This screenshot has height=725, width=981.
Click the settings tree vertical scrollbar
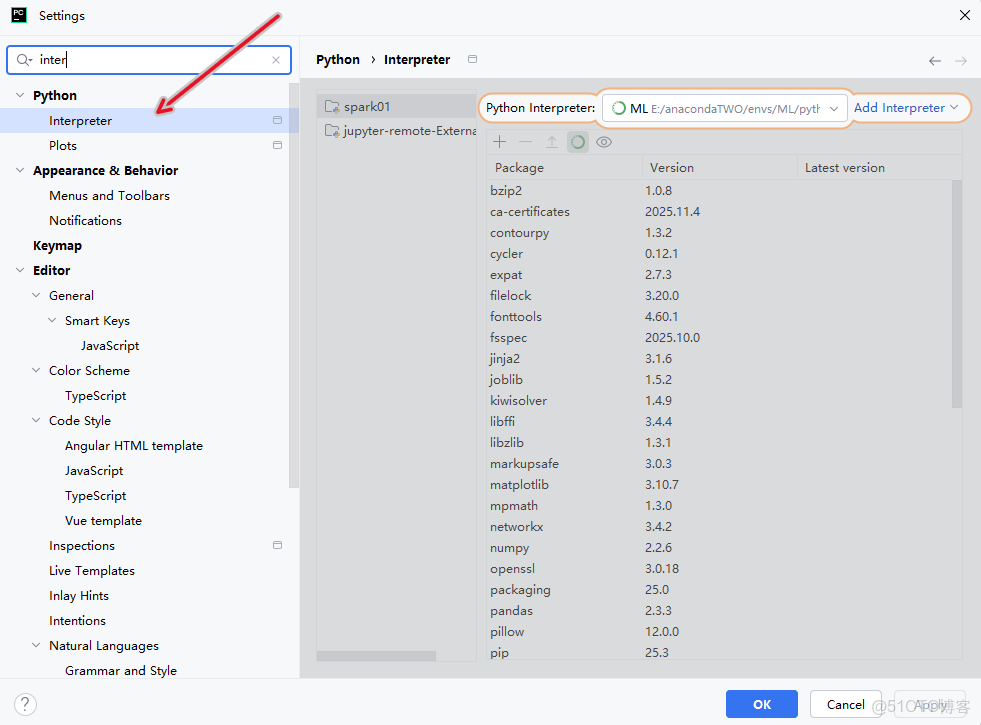point(294,285)
